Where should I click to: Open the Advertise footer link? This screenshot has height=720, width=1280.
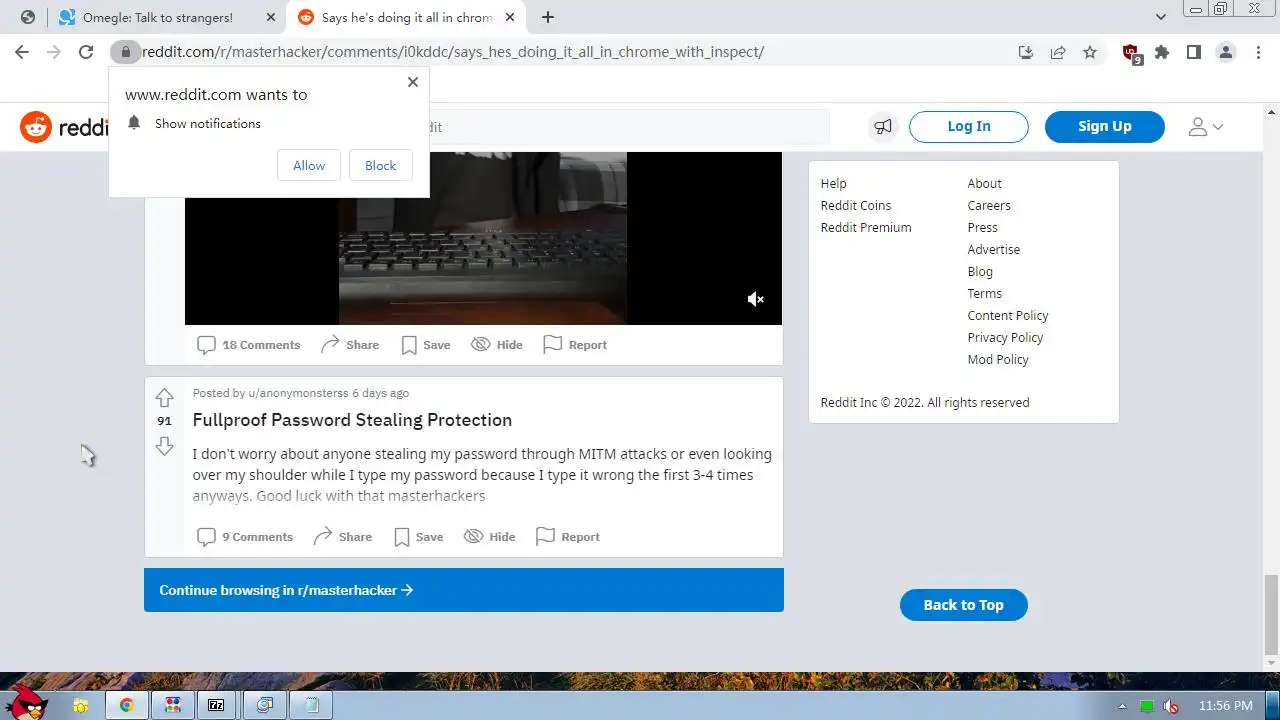(994, 250)
